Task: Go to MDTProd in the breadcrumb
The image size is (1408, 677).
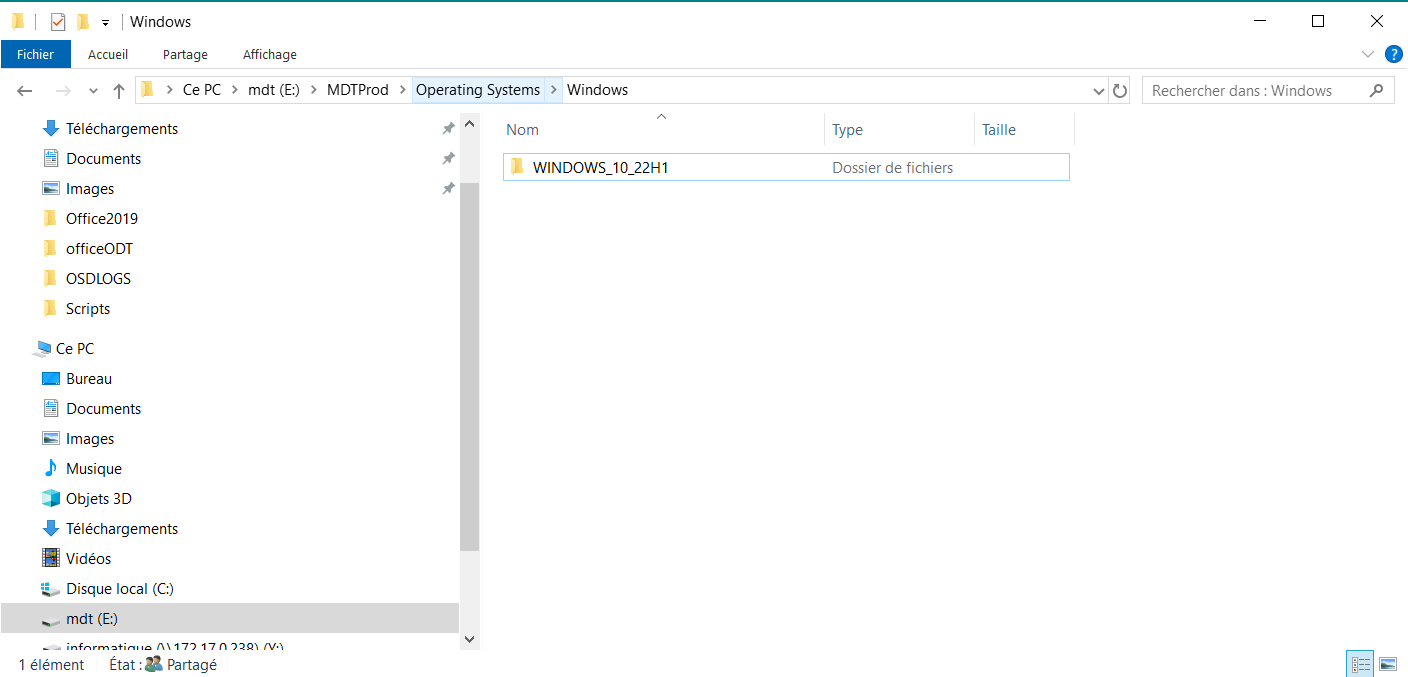Action: (357, 90)
